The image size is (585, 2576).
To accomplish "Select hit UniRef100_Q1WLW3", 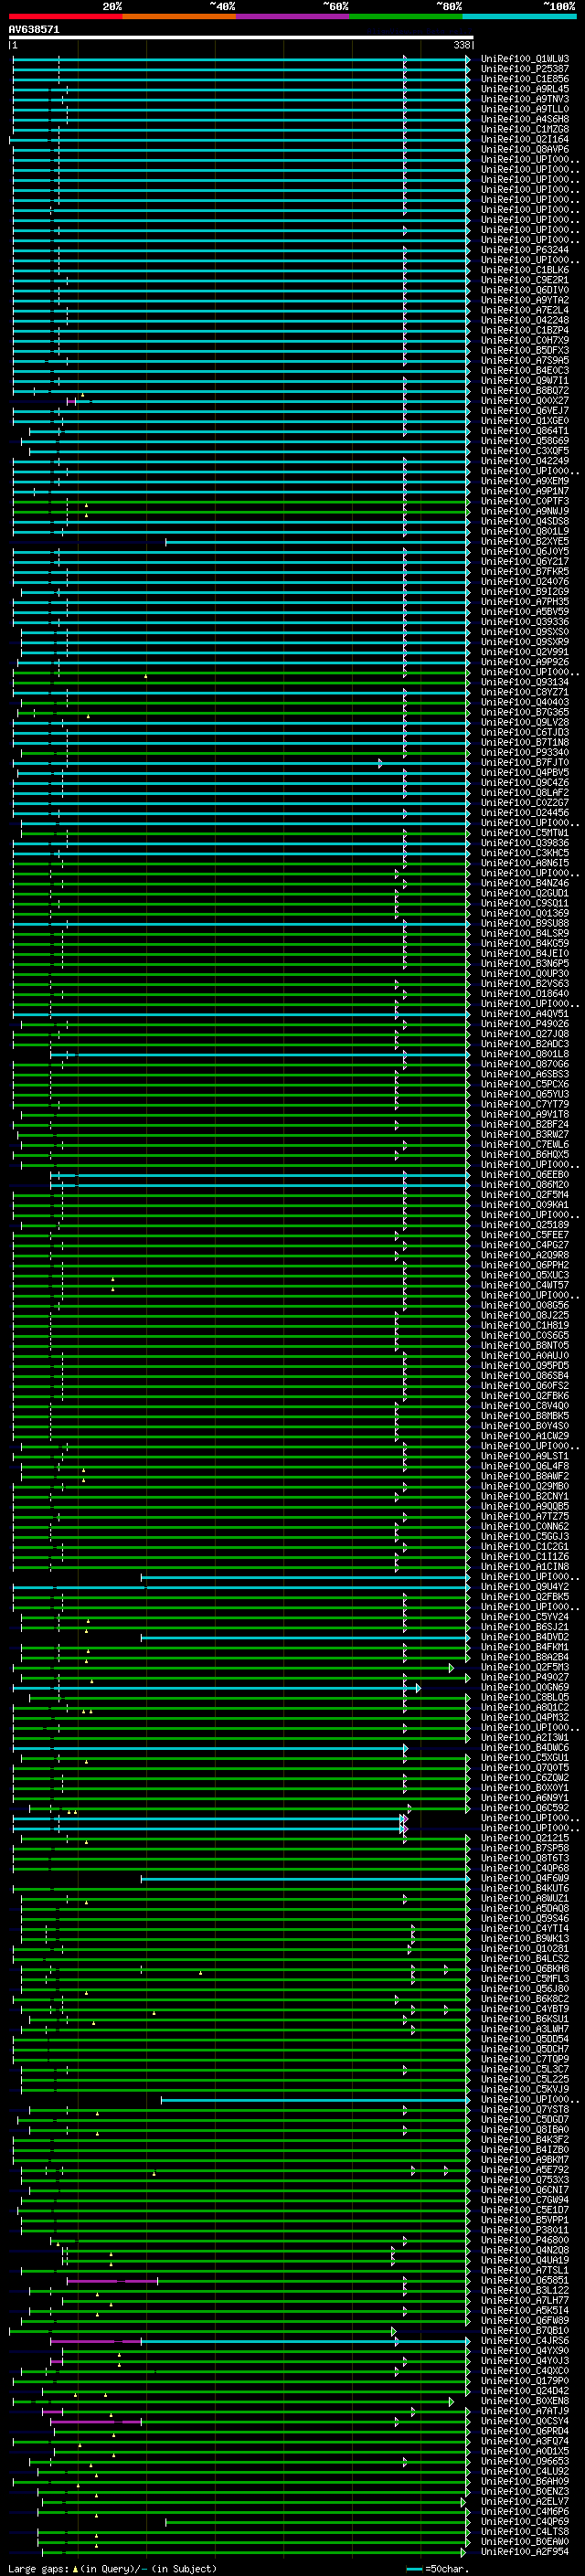I will click(525, 59).
